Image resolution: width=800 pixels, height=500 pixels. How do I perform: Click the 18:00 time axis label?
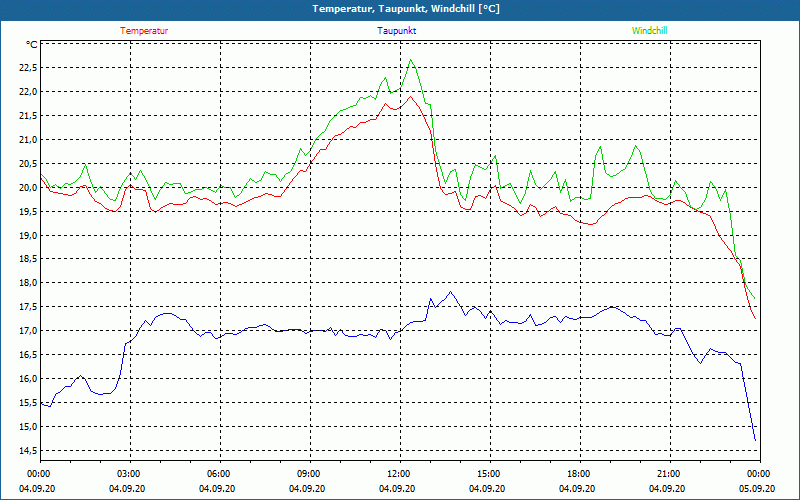click(x=581, y=474)
